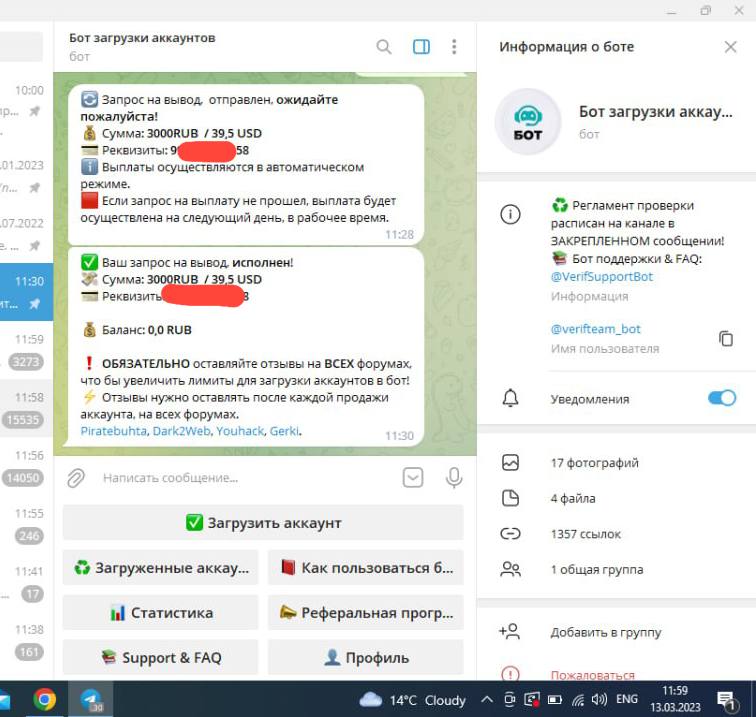
Task: Open the 17 фотографий shared media
Action: (x=594, y=463)
